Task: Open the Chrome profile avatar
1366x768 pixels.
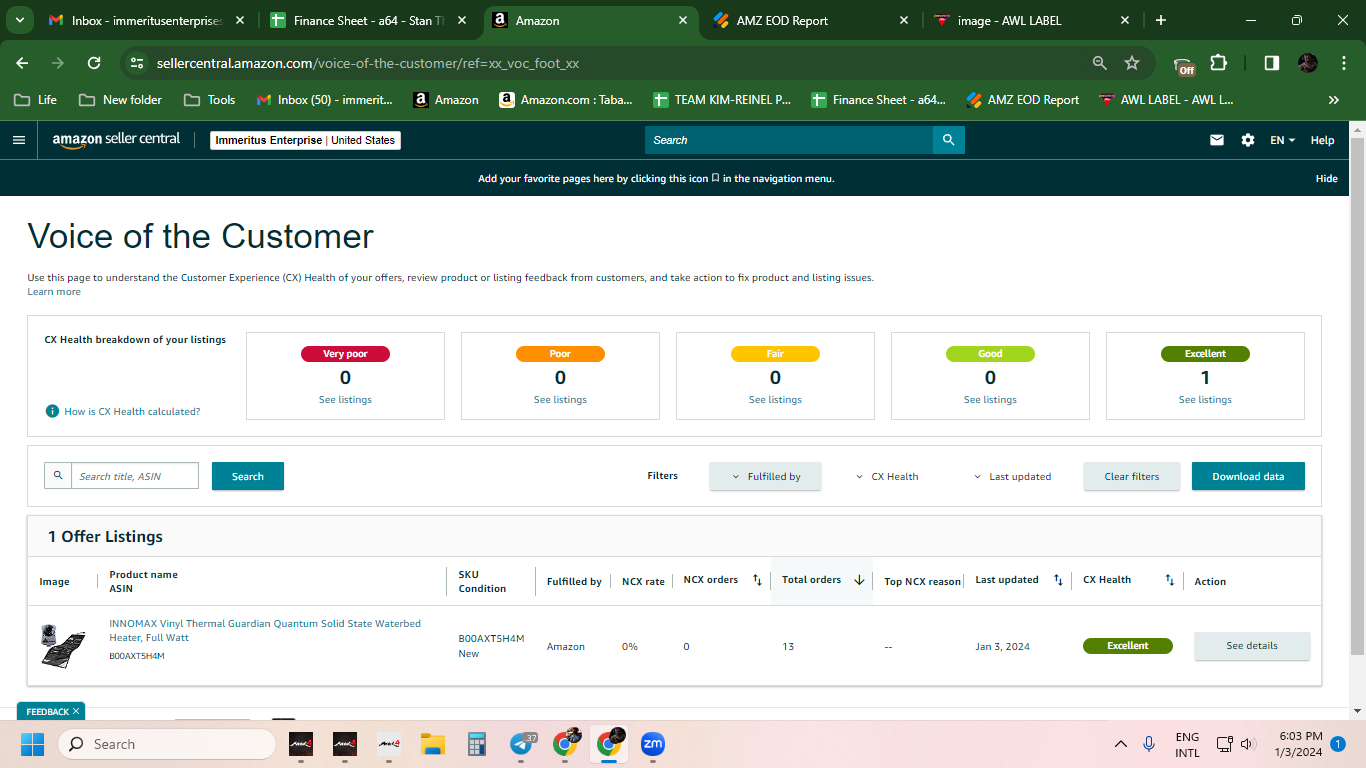Action: (1308, 63)
